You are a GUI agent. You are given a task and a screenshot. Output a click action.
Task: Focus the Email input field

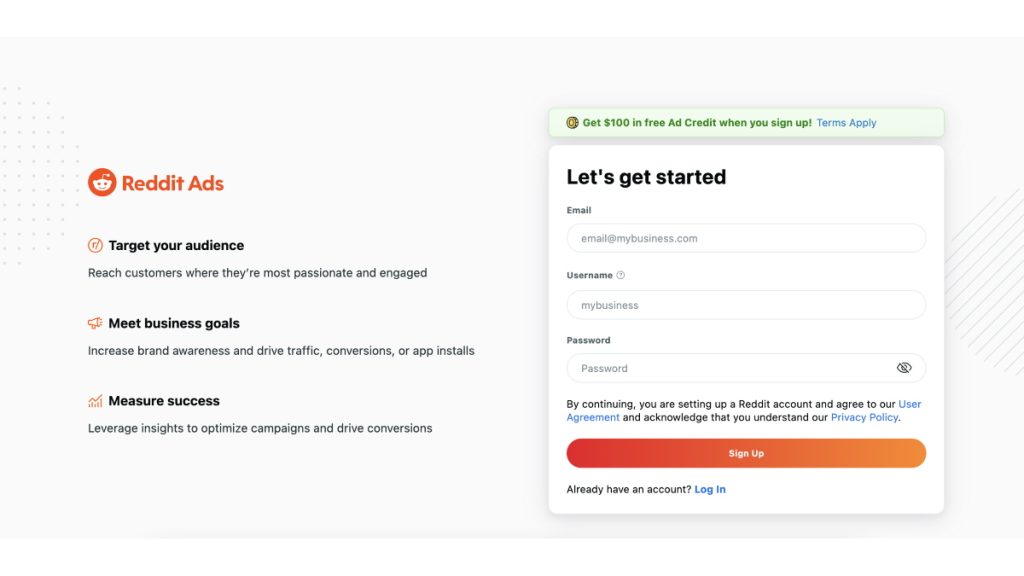[745, 239]
